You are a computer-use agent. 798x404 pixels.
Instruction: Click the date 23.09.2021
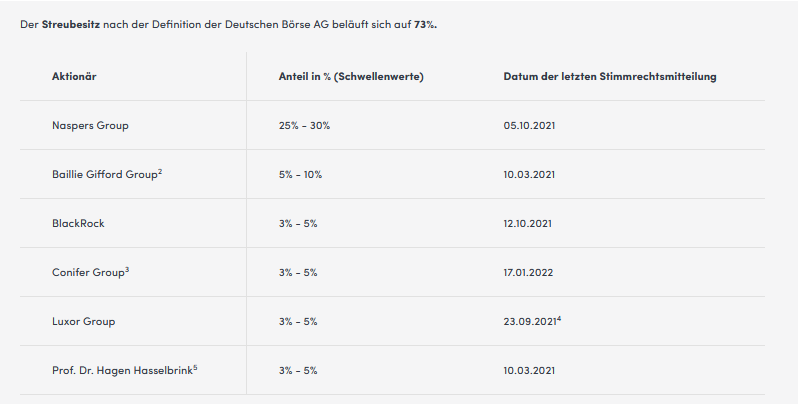(x=530, y=322)
